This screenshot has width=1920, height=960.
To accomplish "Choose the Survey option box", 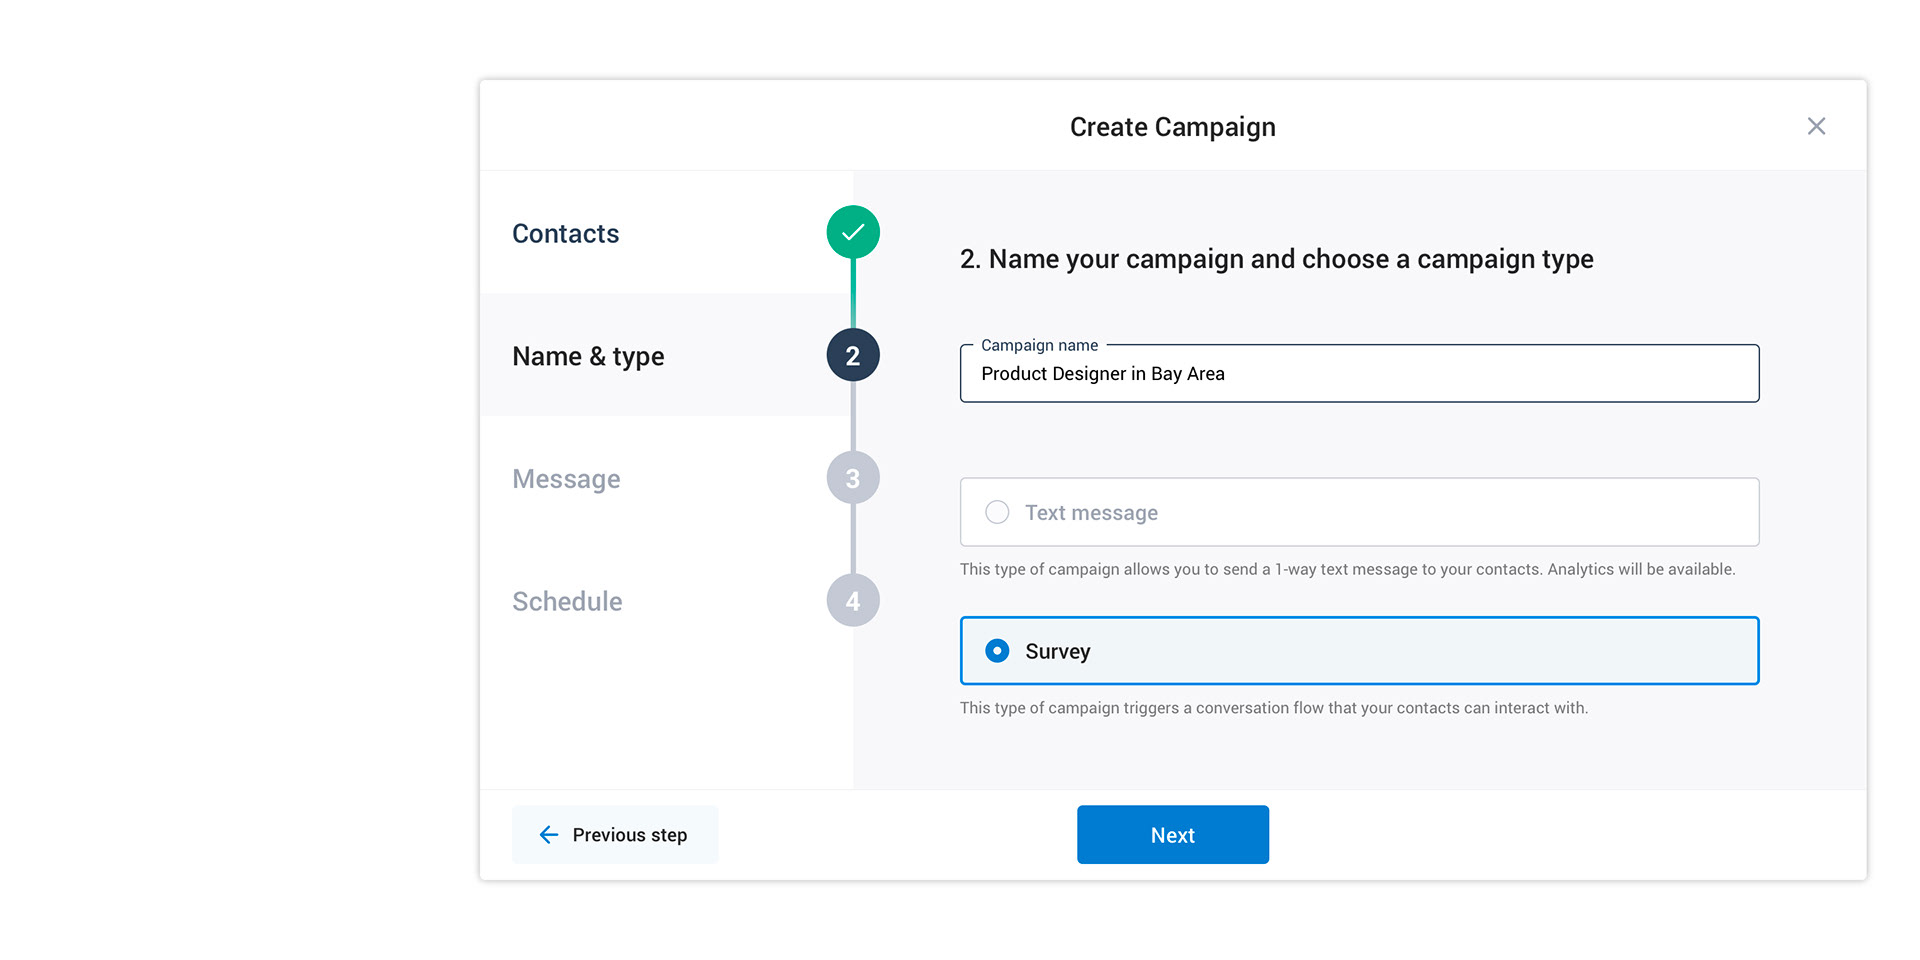I will click(x=1359, y=651).
